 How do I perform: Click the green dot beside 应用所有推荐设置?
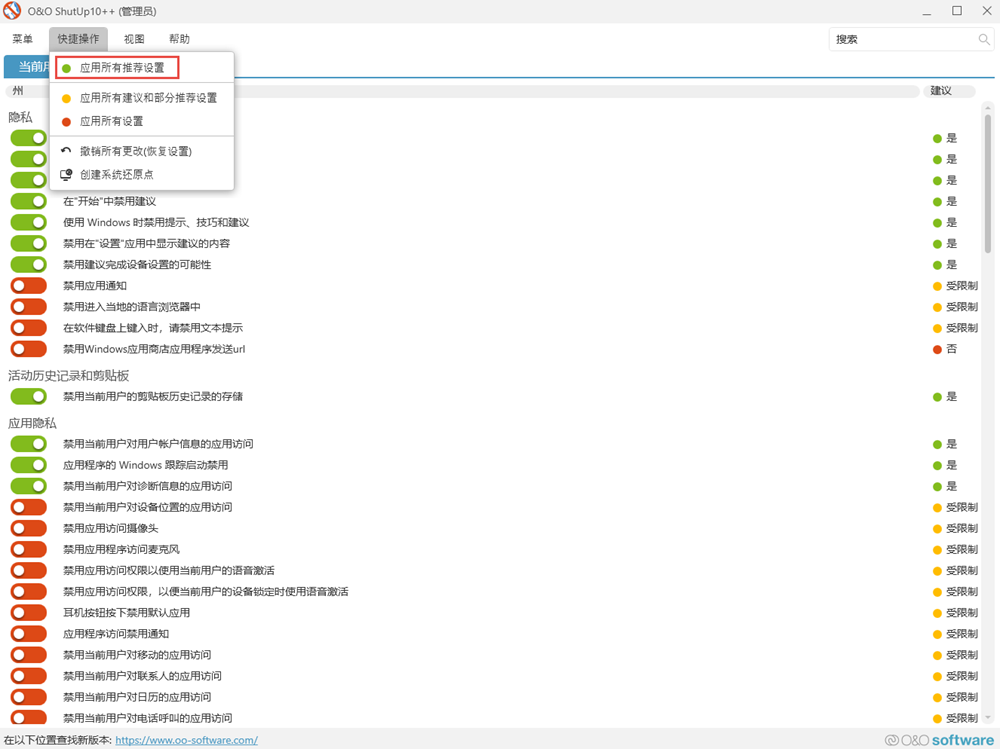(66, 68)
